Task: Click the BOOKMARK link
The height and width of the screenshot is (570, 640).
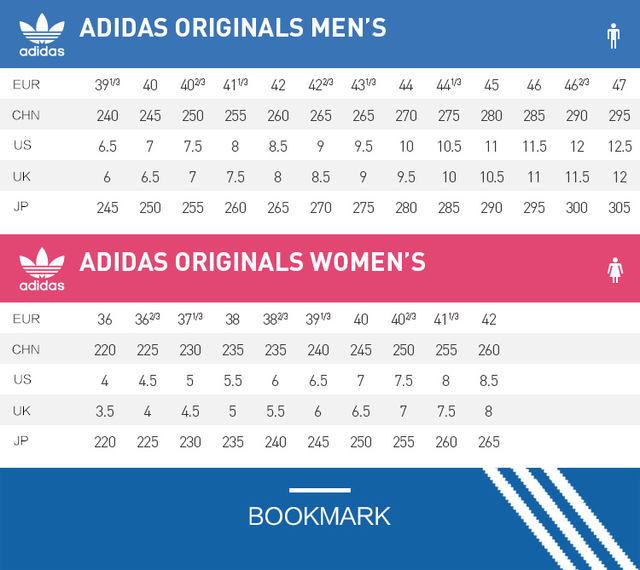Action: [x=319, y=517]
